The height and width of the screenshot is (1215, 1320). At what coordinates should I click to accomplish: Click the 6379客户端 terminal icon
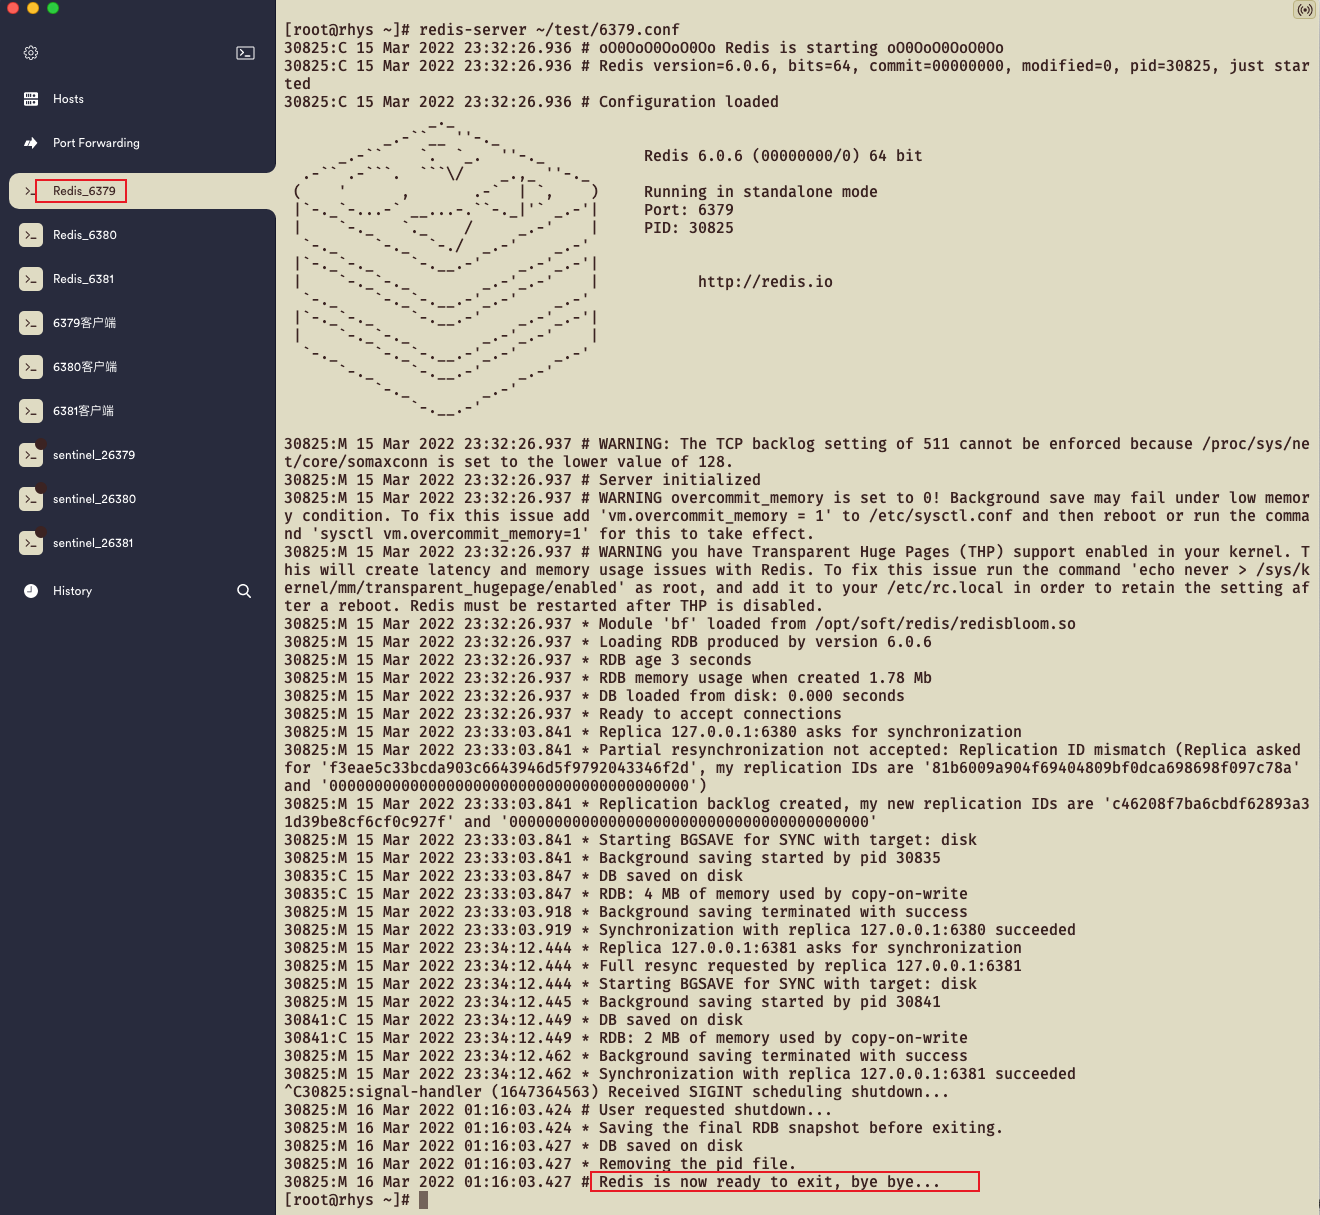31,323
